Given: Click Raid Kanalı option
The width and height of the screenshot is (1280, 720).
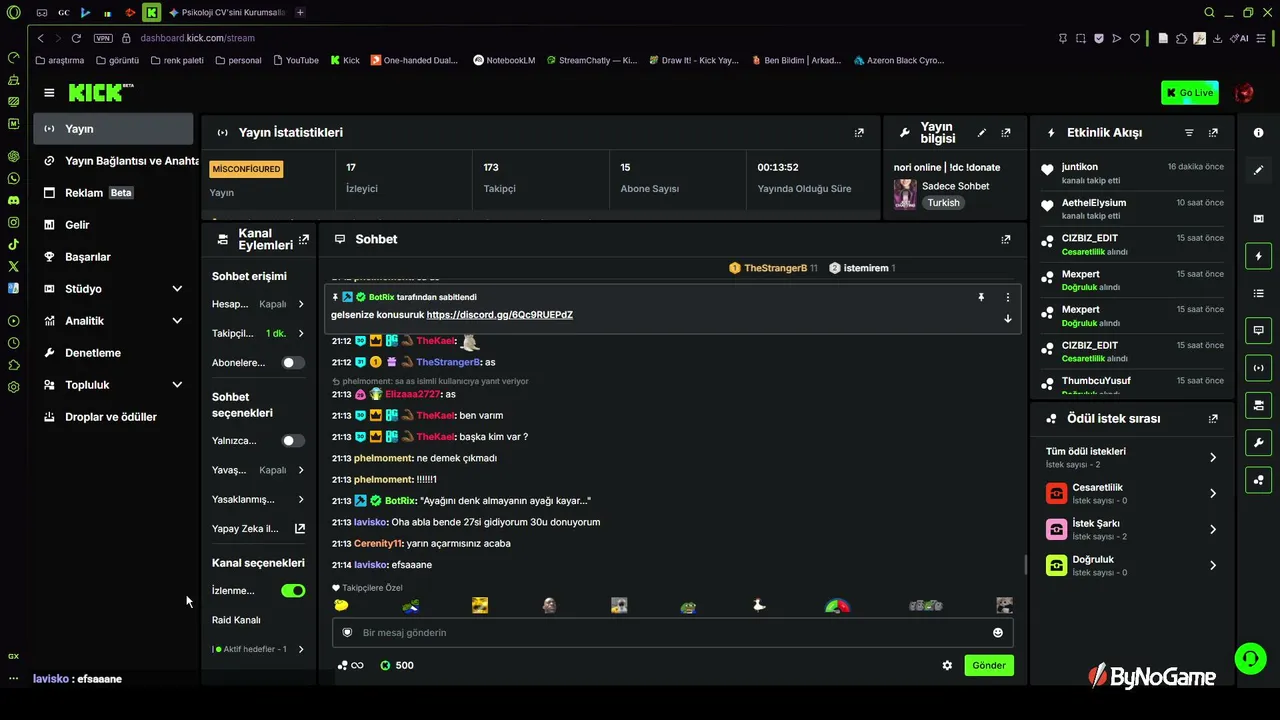Looking at the screenshot, I should pyautogui.click(x=236, y=620).
